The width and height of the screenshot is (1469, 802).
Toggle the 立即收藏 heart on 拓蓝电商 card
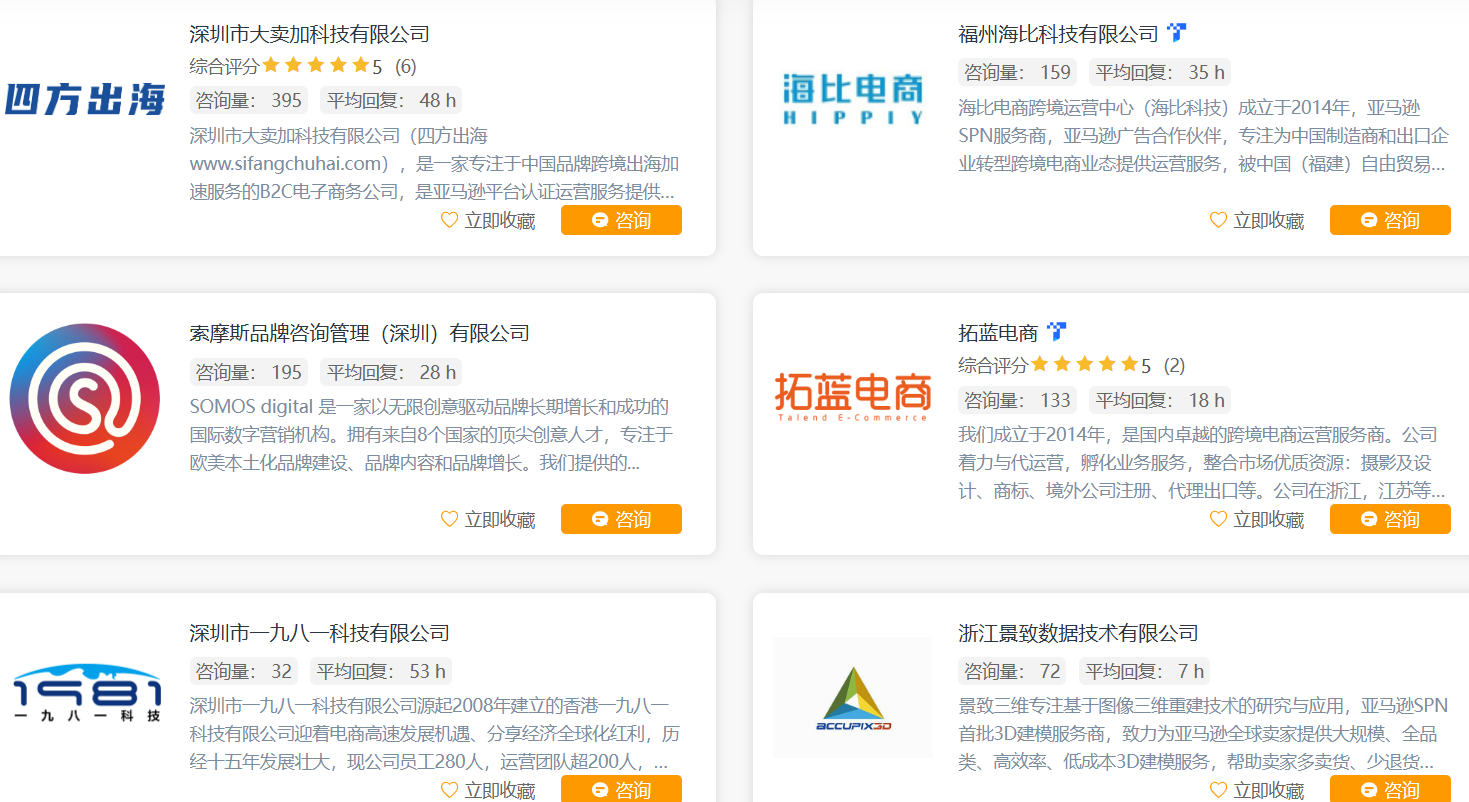pos(1257,520)
